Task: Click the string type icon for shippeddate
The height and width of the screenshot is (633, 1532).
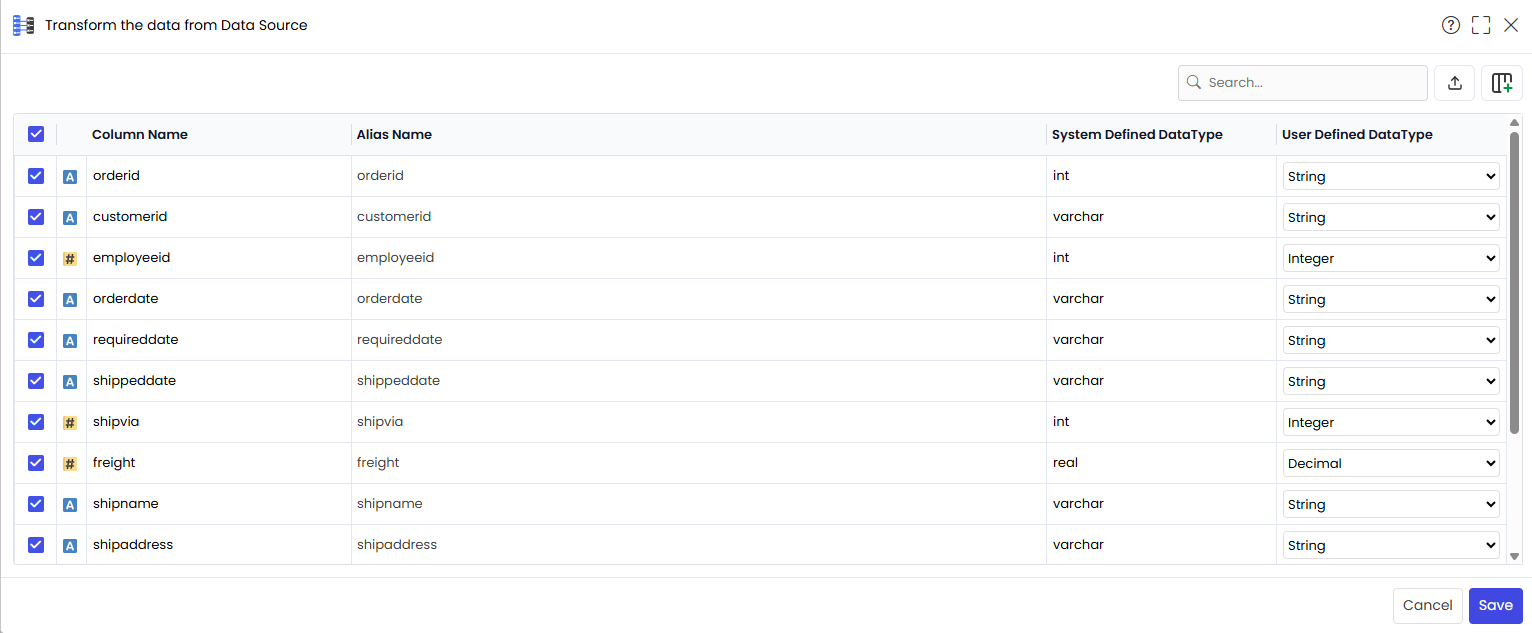Action: (x=70, y=382)
